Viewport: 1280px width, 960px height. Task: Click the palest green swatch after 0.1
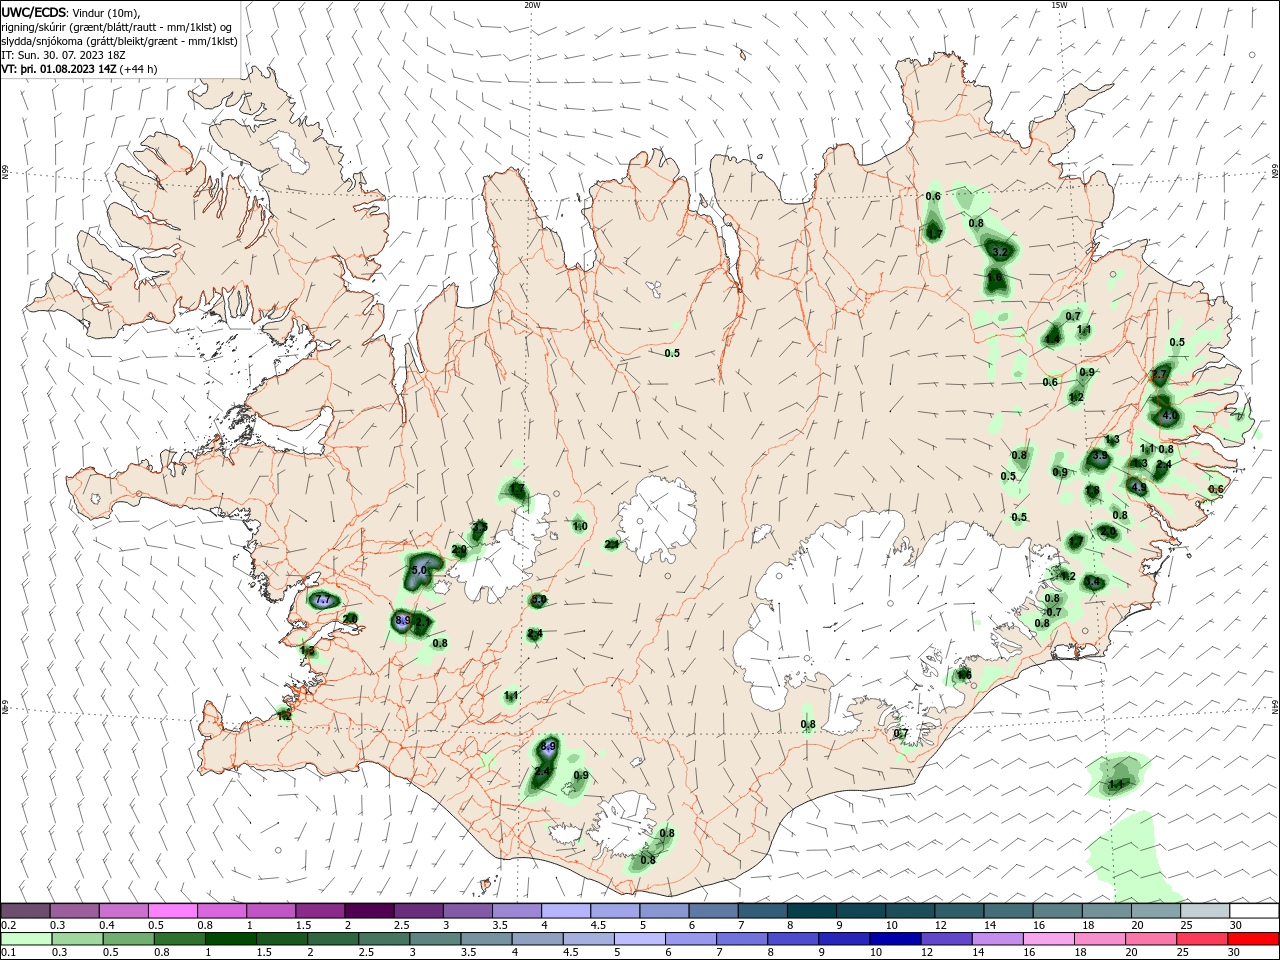(x=27, y=939)
